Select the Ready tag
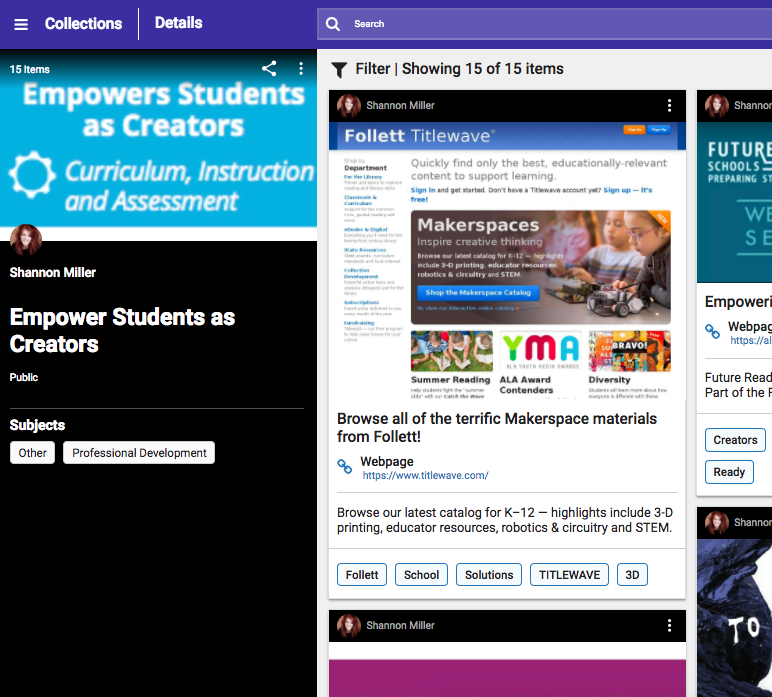The image size is (772, 697). point(729,472)
